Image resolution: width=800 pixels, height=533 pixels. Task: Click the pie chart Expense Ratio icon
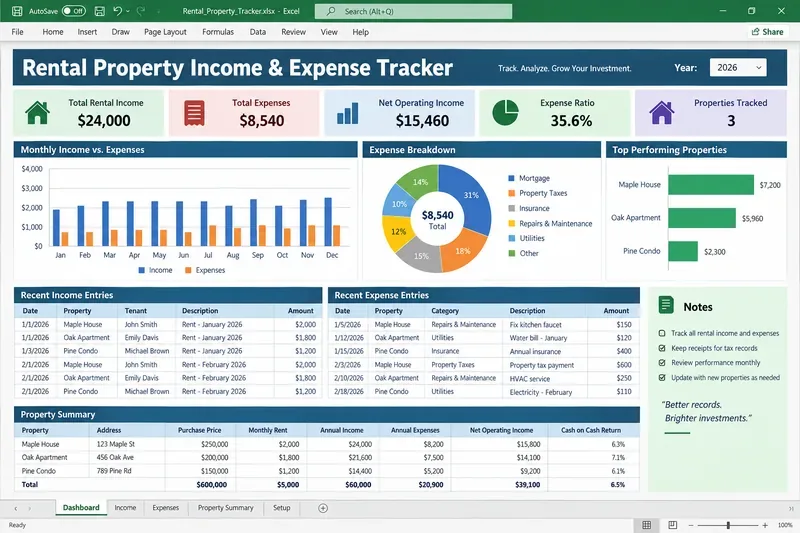tap(505, 113)
